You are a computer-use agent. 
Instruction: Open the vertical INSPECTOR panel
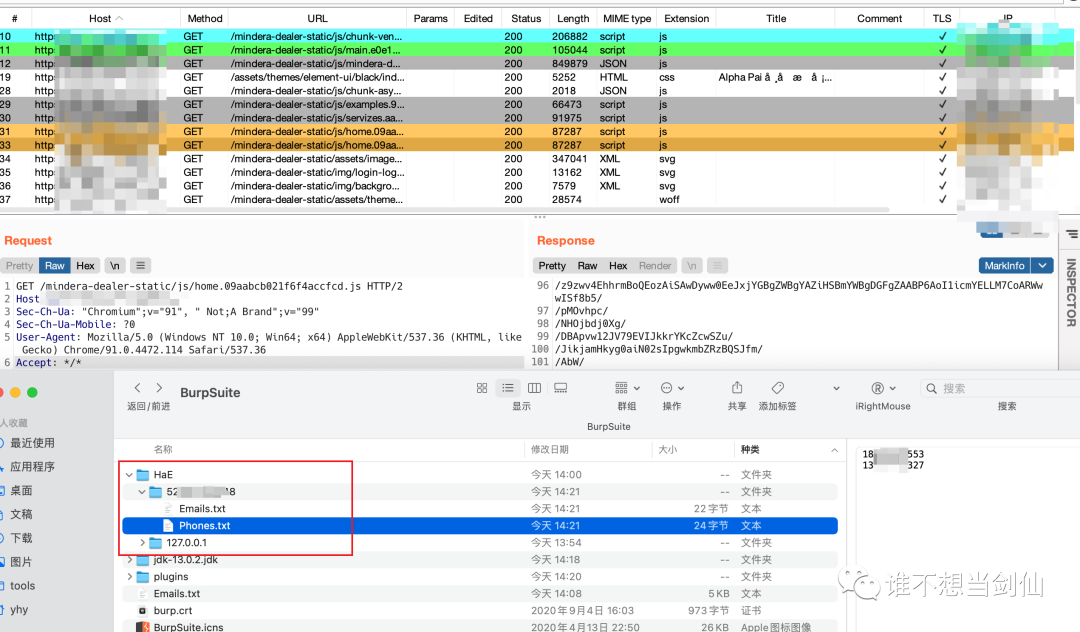click(x=1071, y=292)
